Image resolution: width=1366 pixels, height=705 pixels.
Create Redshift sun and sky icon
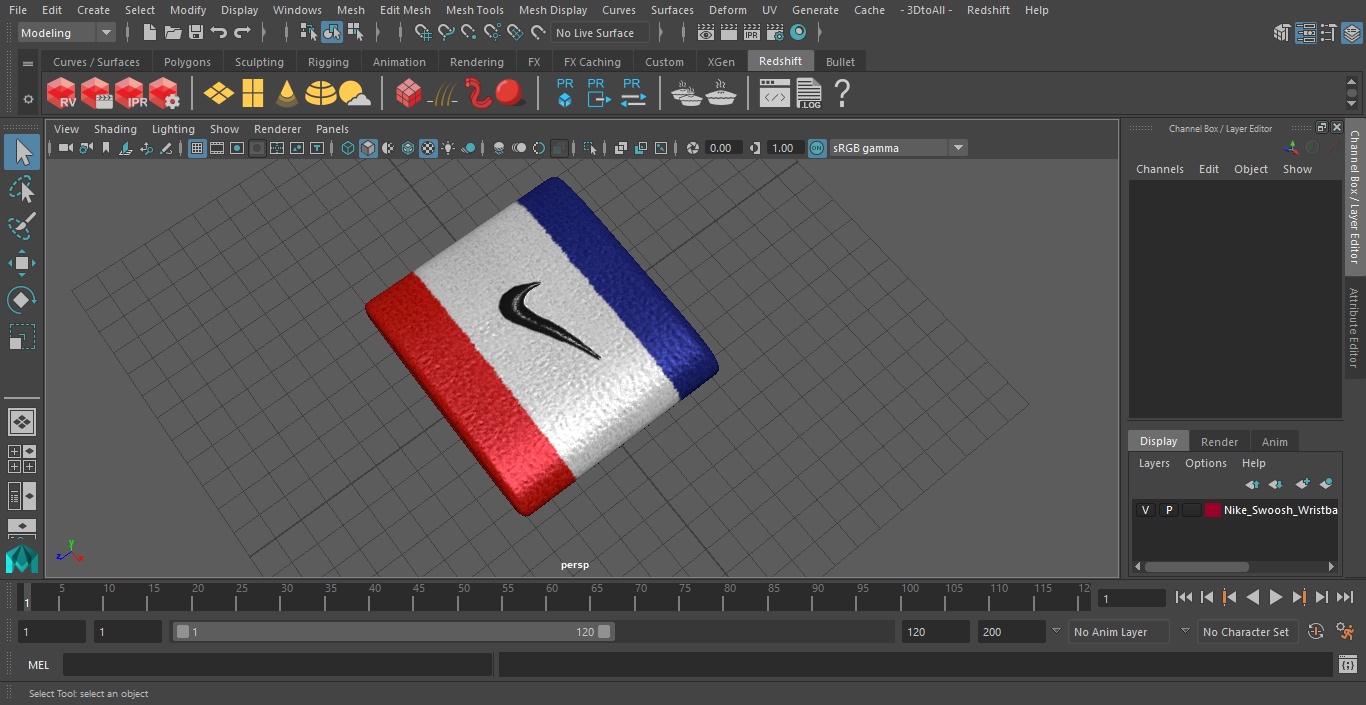click(355, 94)
